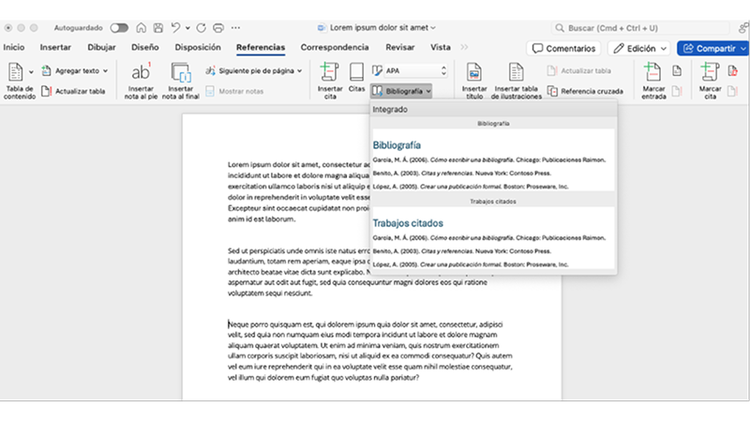Click the Mostrar notas button
The height and width of the screenshot is (422, 750).
tap(234, 91)
